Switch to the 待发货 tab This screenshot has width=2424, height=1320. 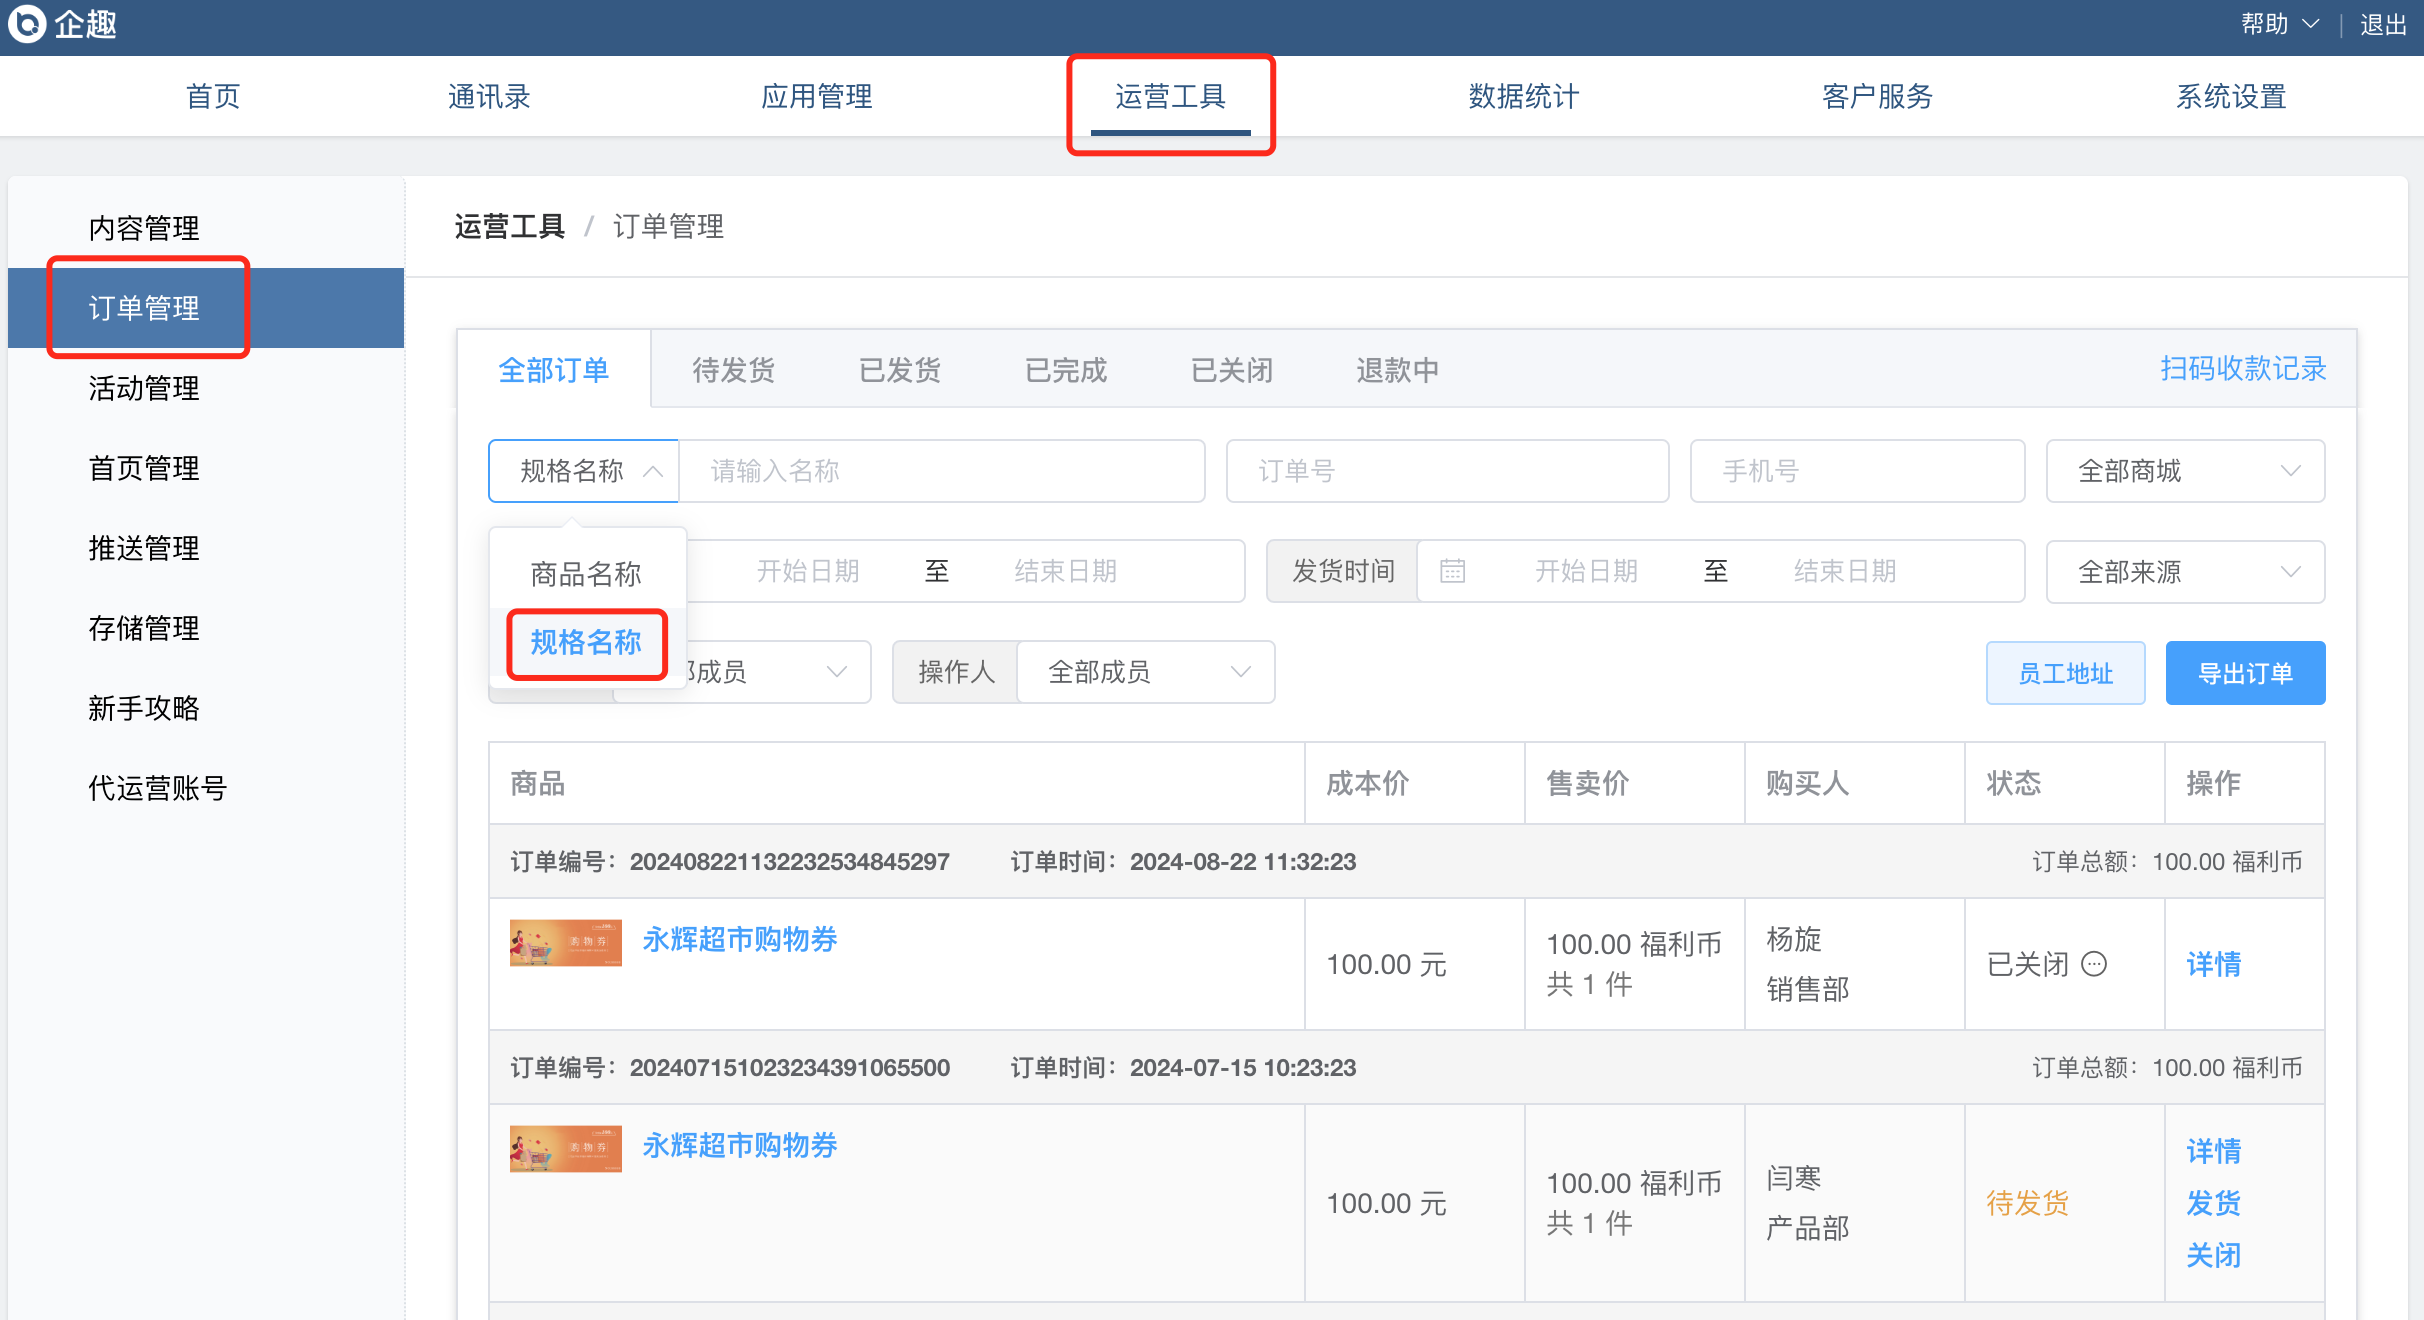tap(734, 370)
